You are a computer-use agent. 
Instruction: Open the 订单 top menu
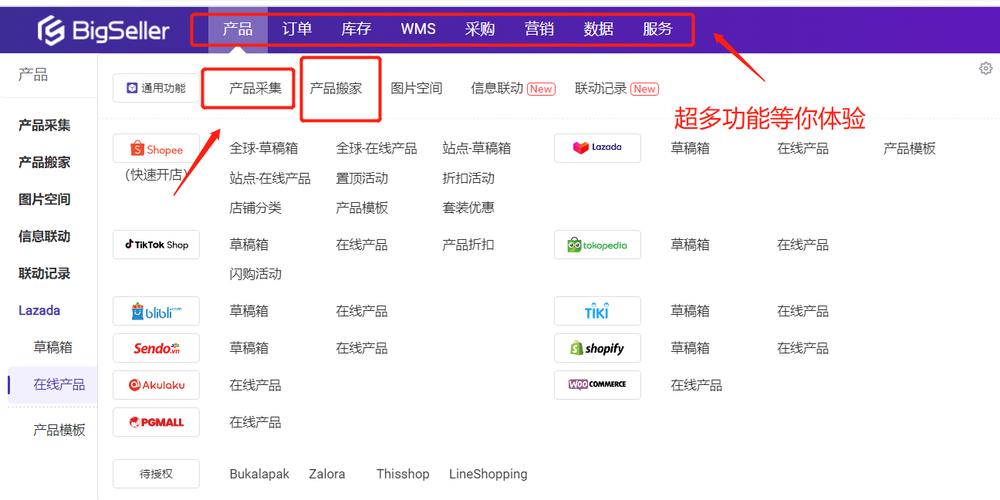click(297, 29)
